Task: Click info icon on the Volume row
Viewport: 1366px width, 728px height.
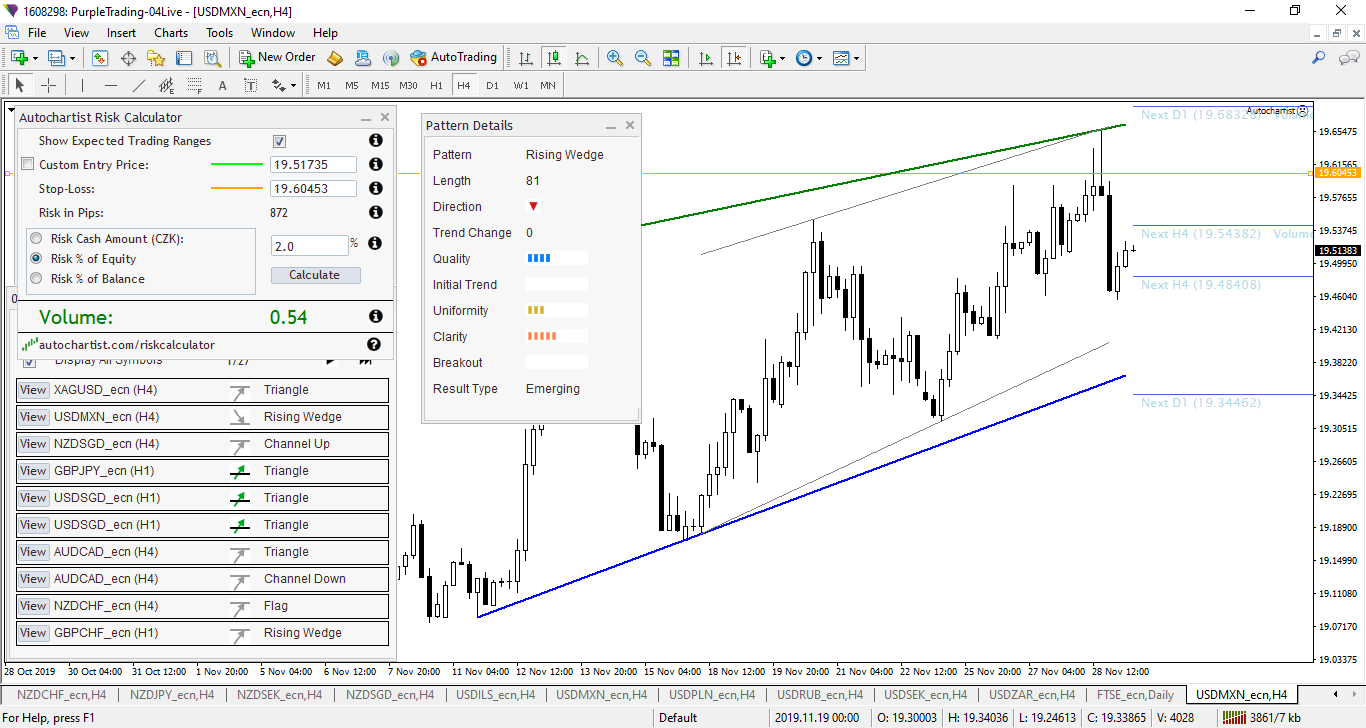Action: tap(376, 316)
